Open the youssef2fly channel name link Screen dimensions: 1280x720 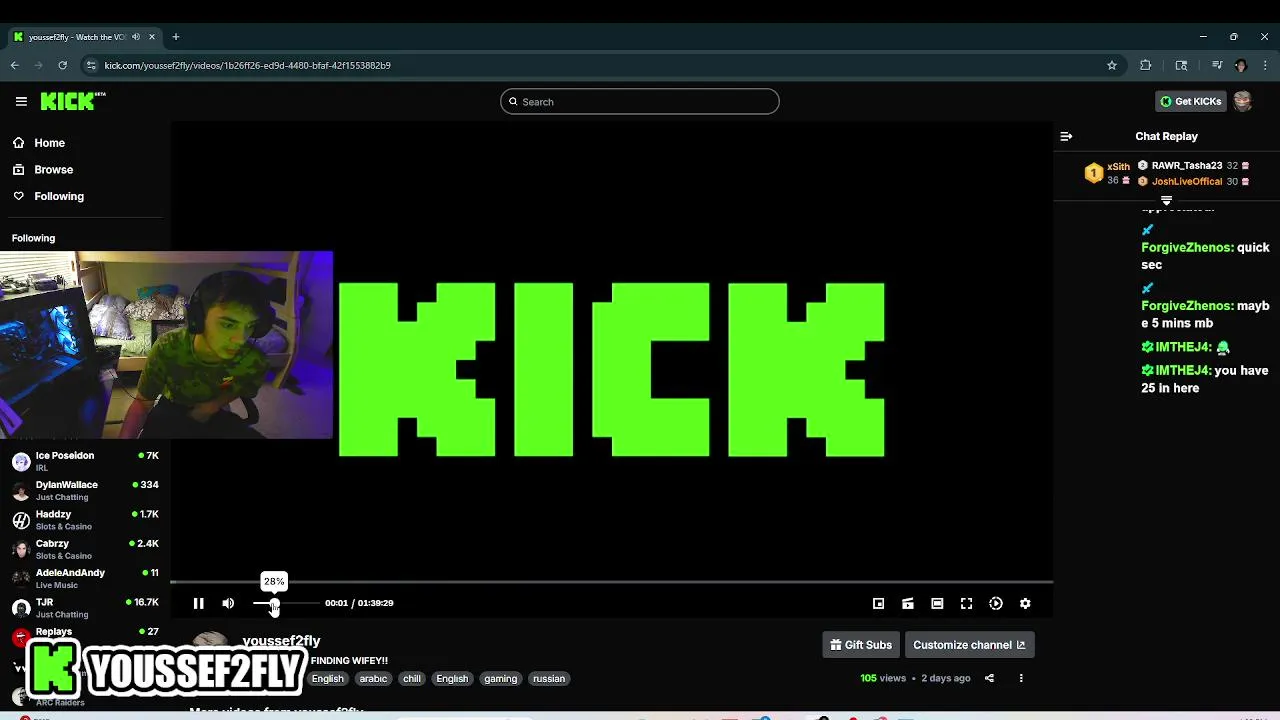[281, 640]
